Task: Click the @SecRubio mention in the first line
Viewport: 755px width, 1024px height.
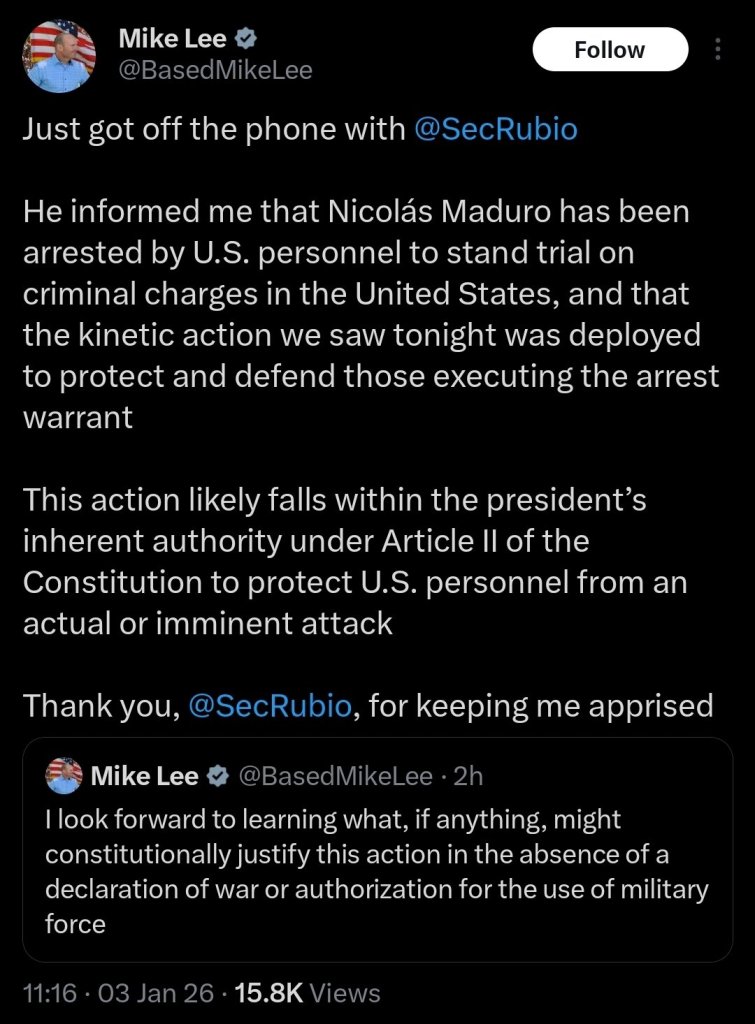Action: tap(495, 130)
